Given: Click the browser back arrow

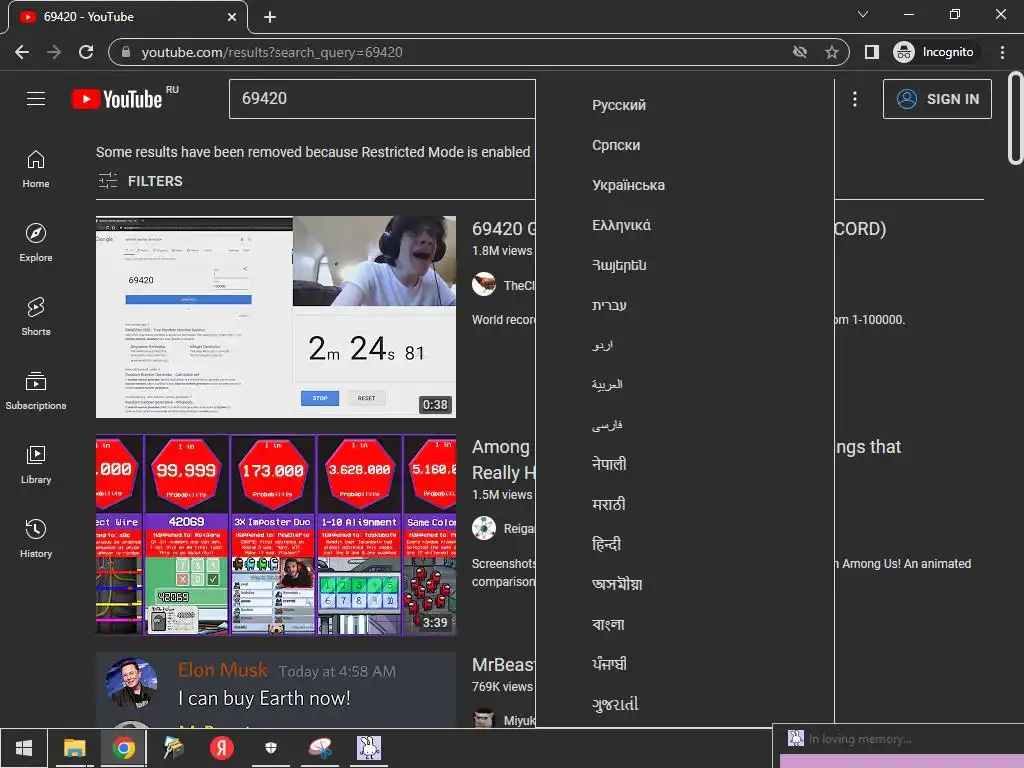Looking at the screenshot, I should point(22,52).
